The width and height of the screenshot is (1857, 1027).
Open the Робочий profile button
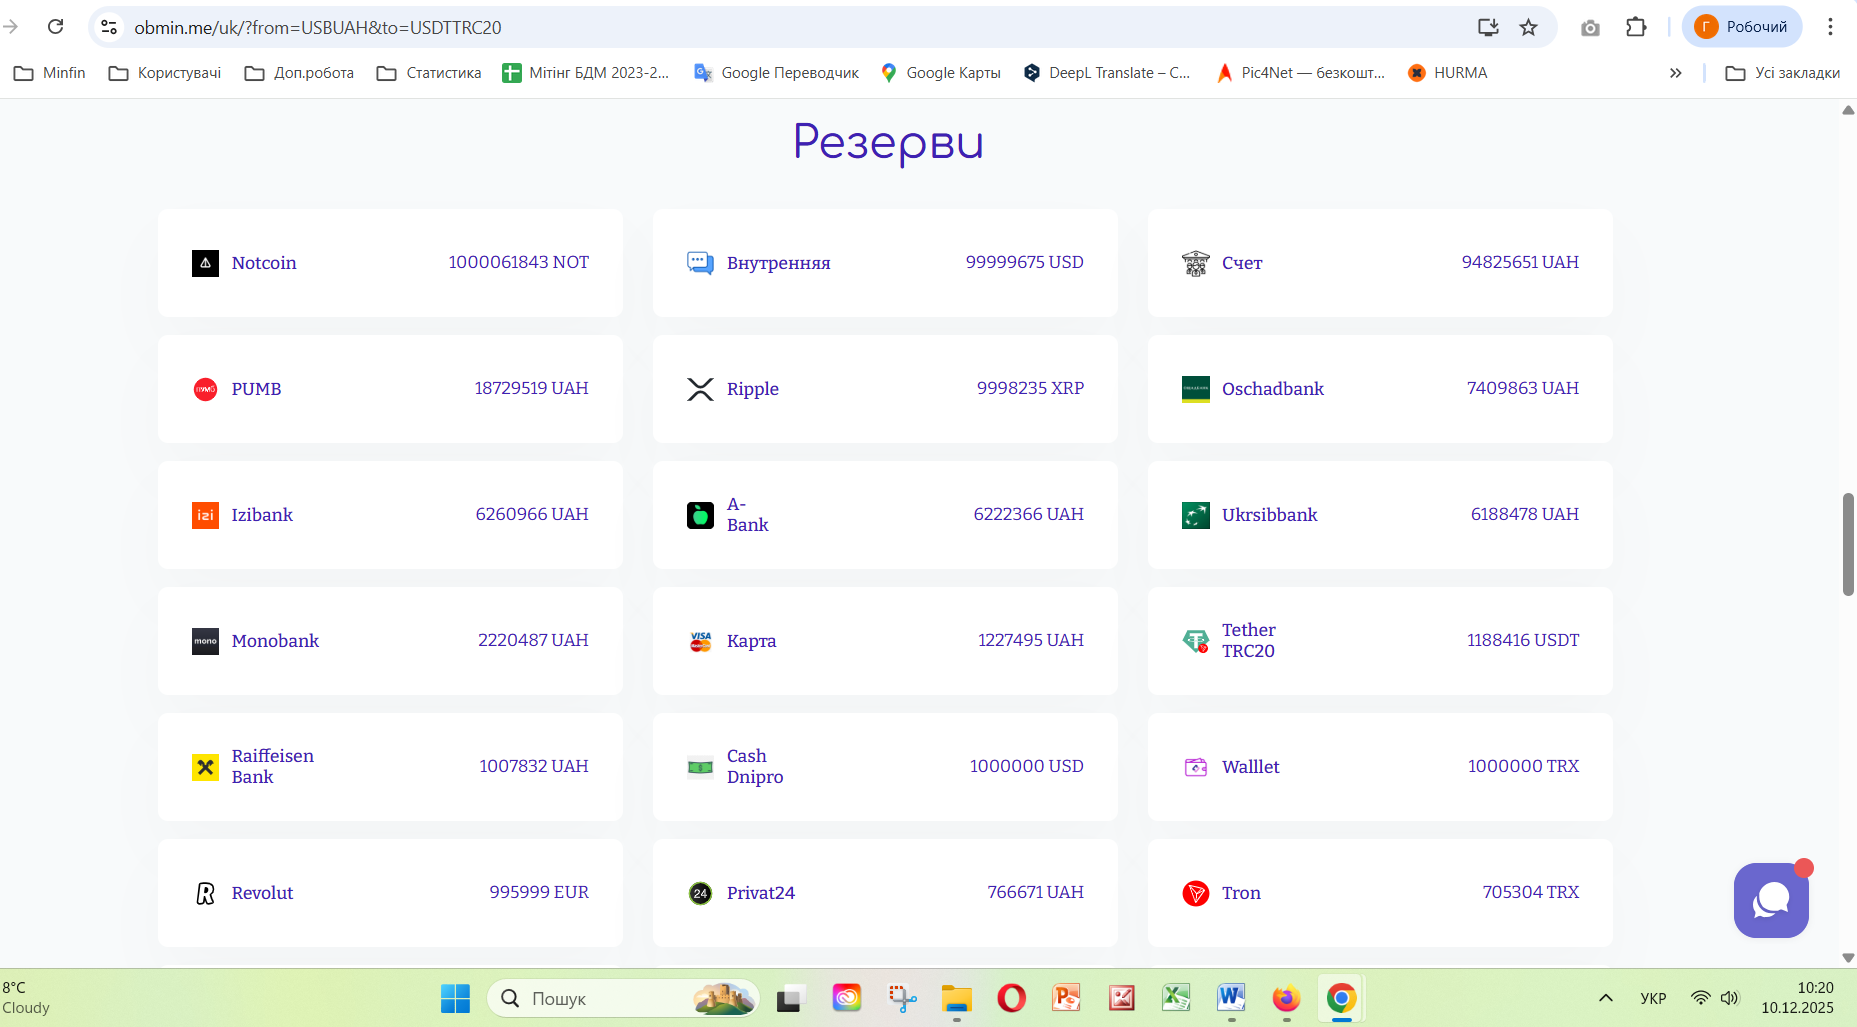click(x=1742, y=27)
